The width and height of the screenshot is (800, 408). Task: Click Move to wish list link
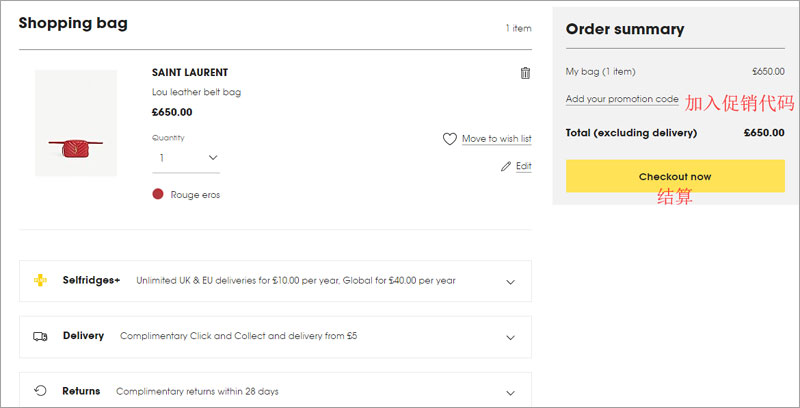(x=496, y=139)
